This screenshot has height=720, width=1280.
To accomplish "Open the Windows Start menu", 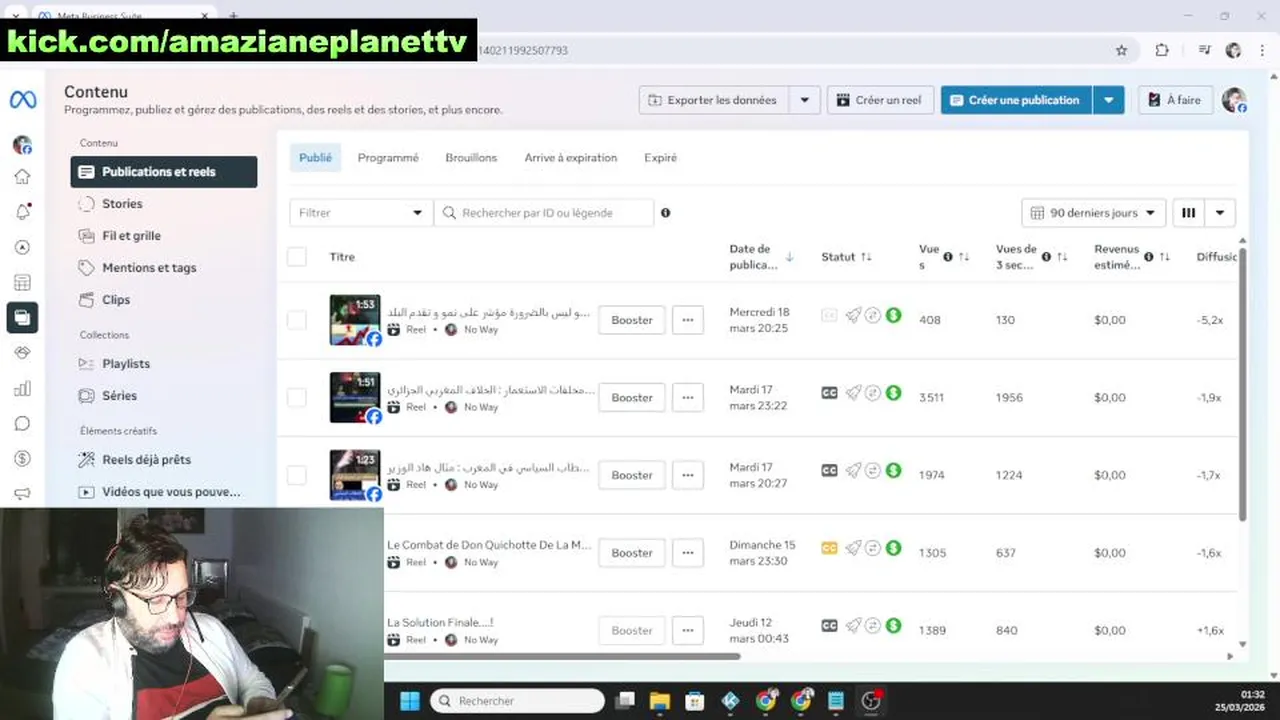I will coord(410,701).
